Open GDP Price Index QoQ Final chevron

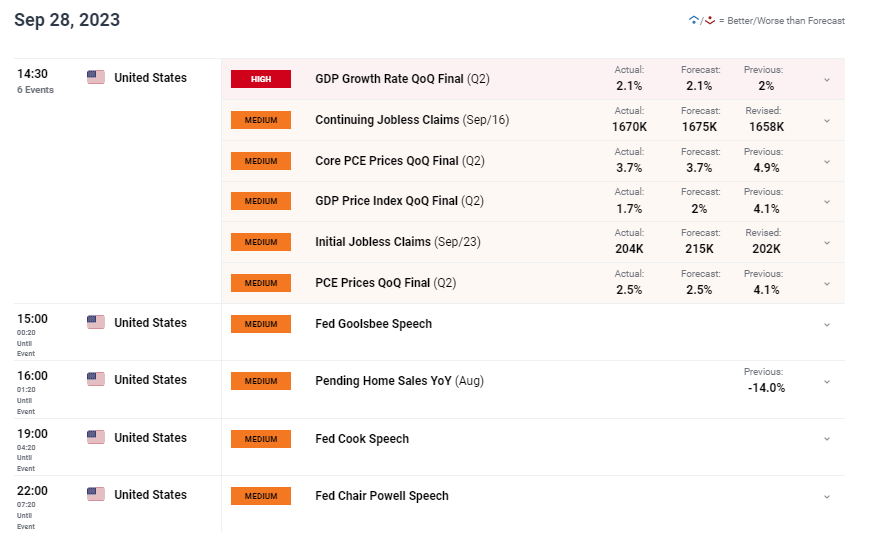pyautogui.click(x=827, y=202)
